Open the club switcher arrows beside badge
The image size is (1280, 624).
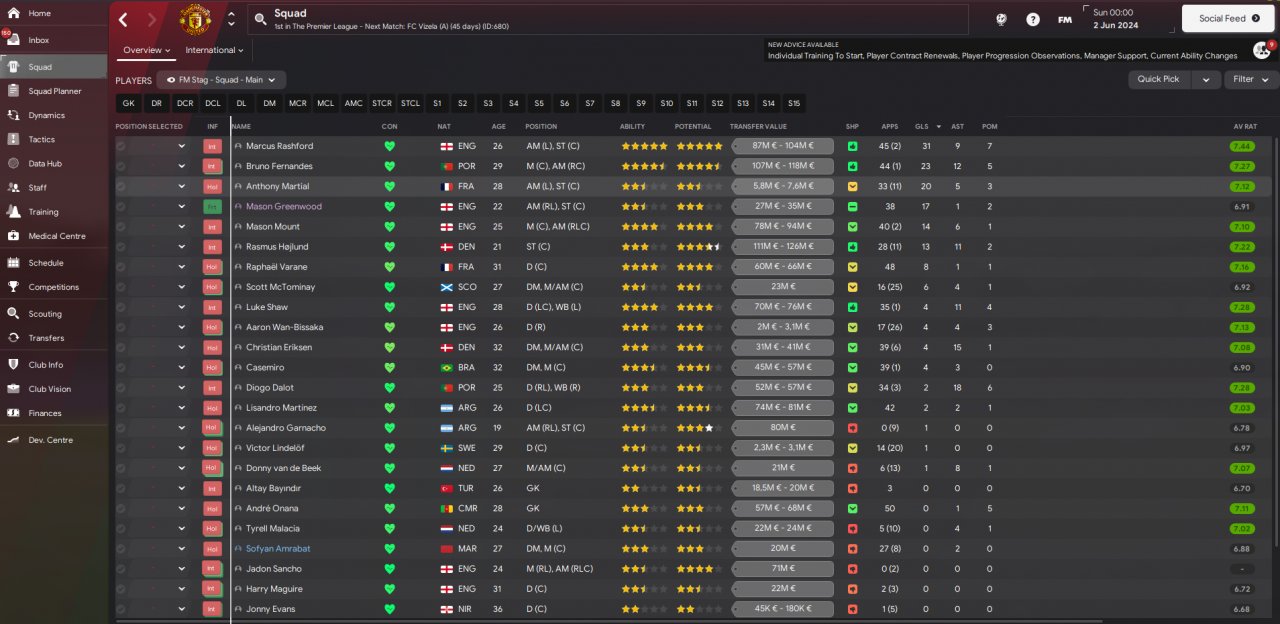231,19
